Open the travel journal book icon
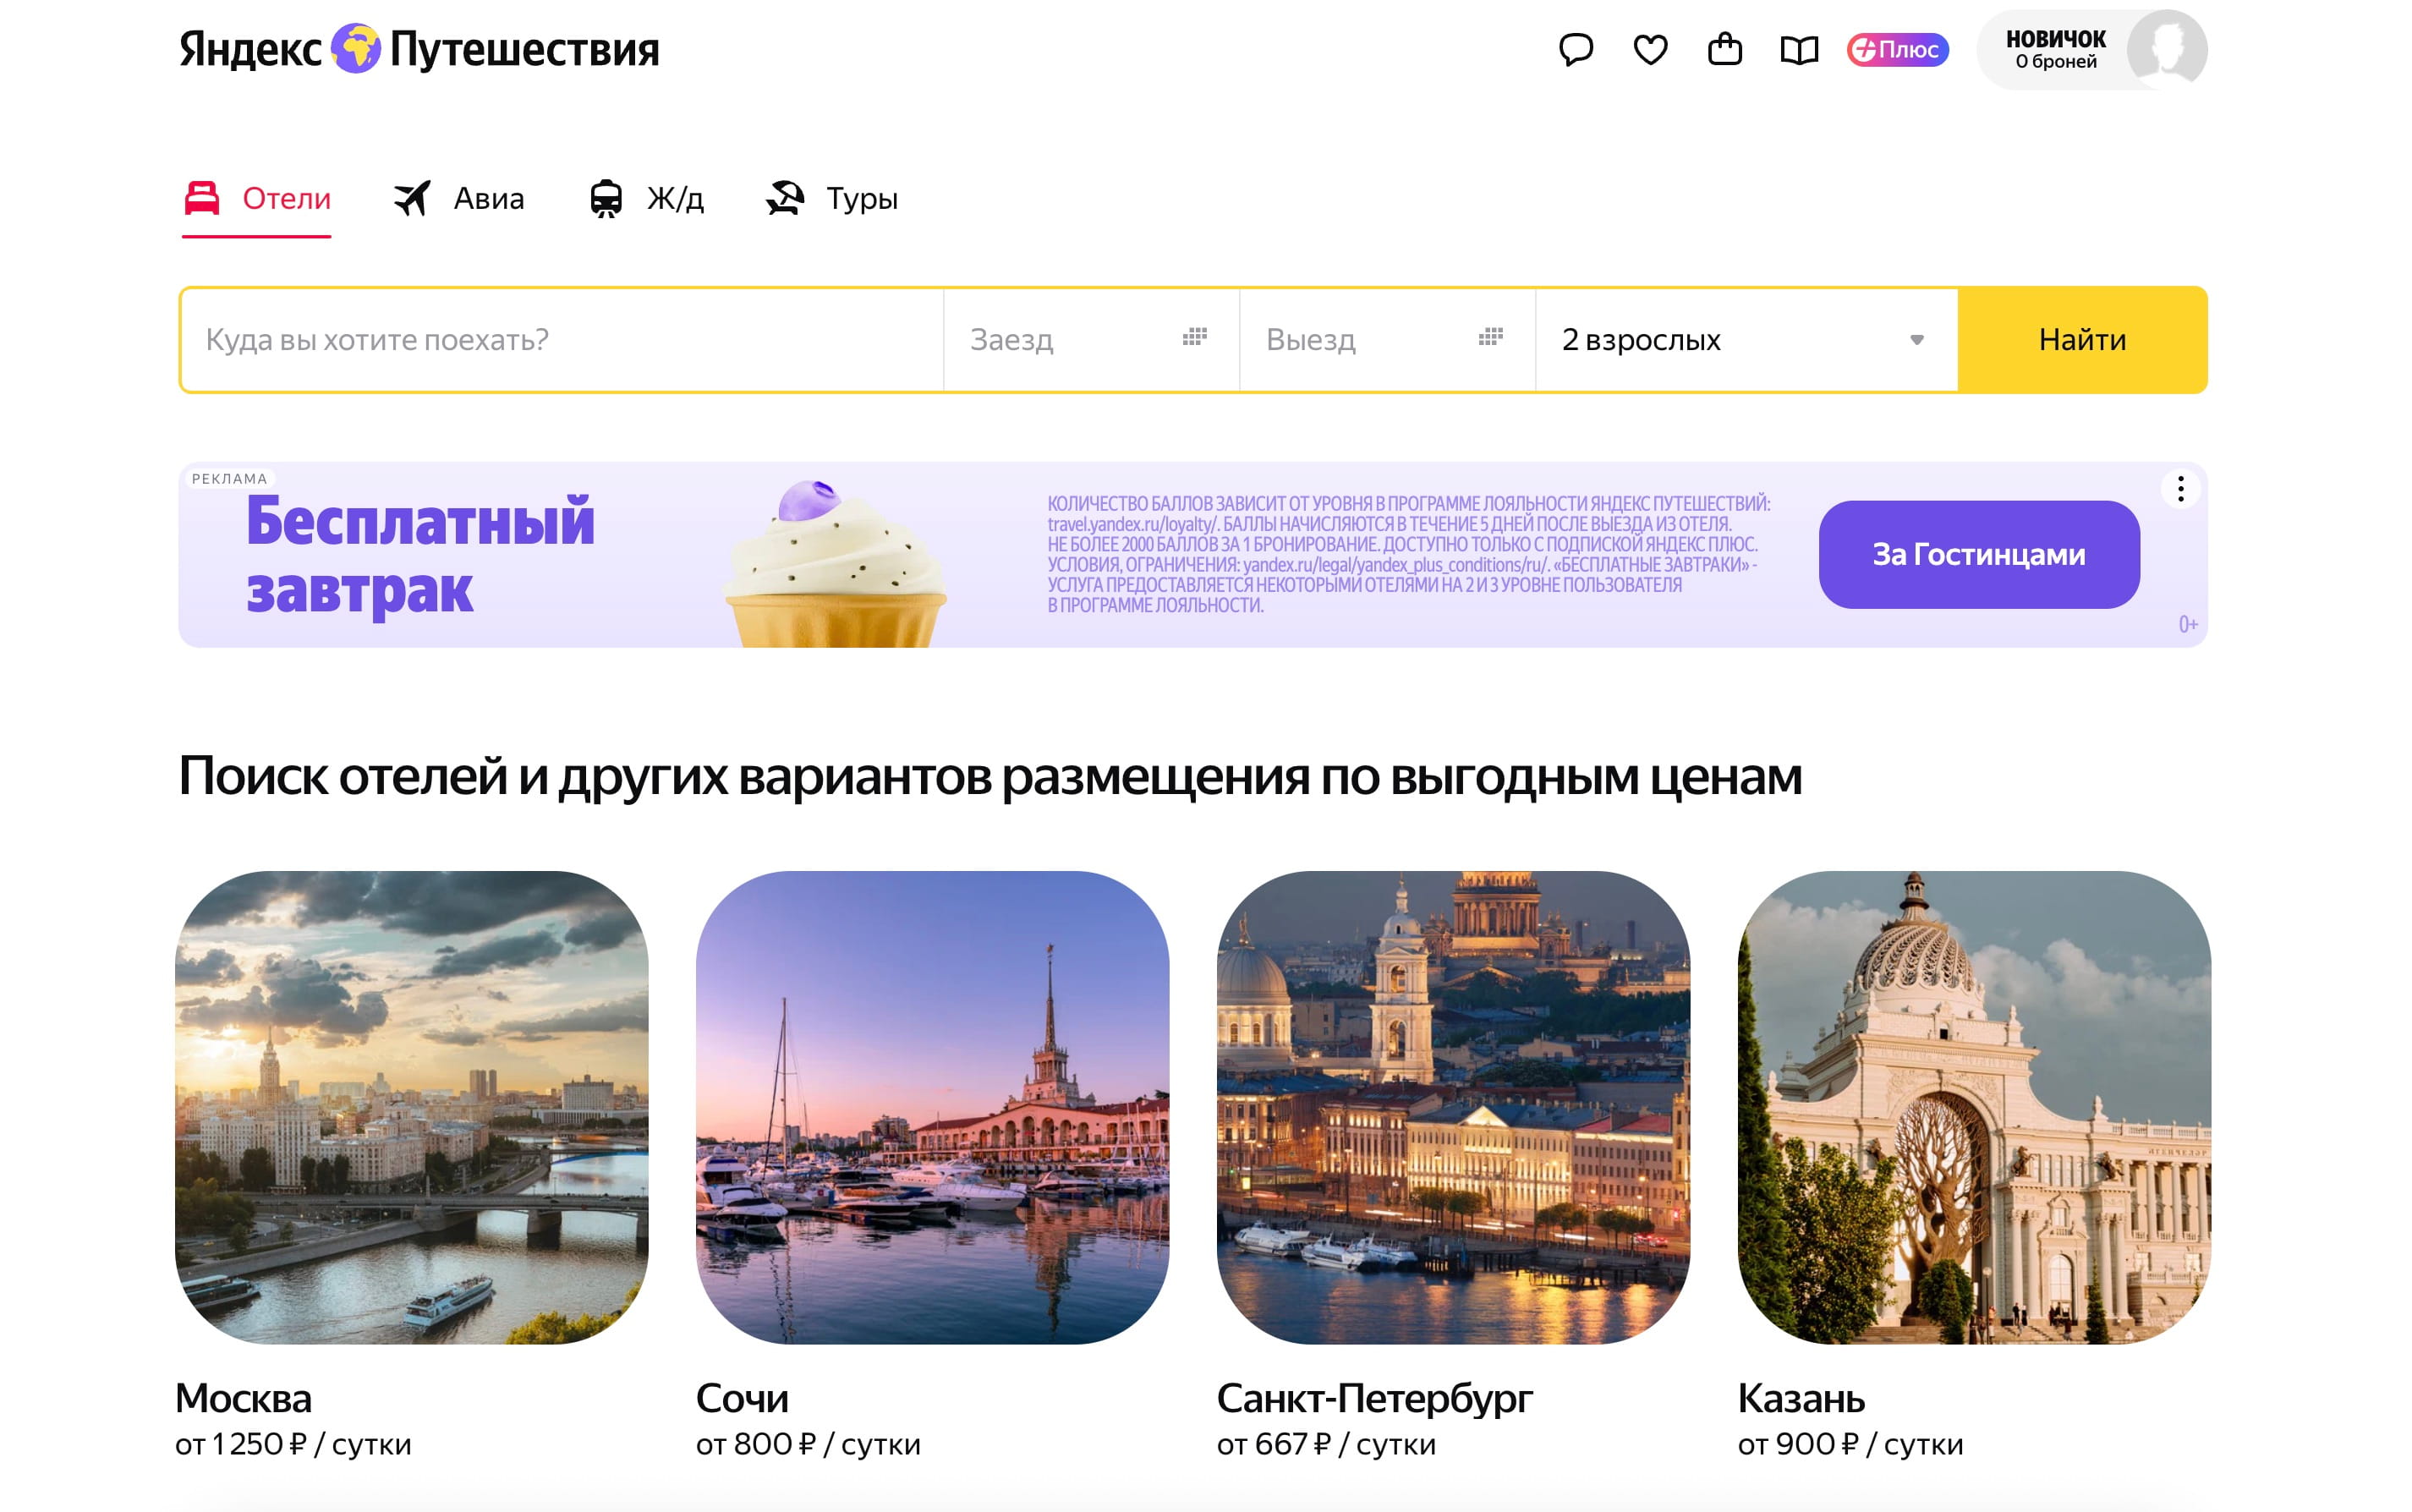This screenshot has height=1512, width=2412. tap(1799, 50)
